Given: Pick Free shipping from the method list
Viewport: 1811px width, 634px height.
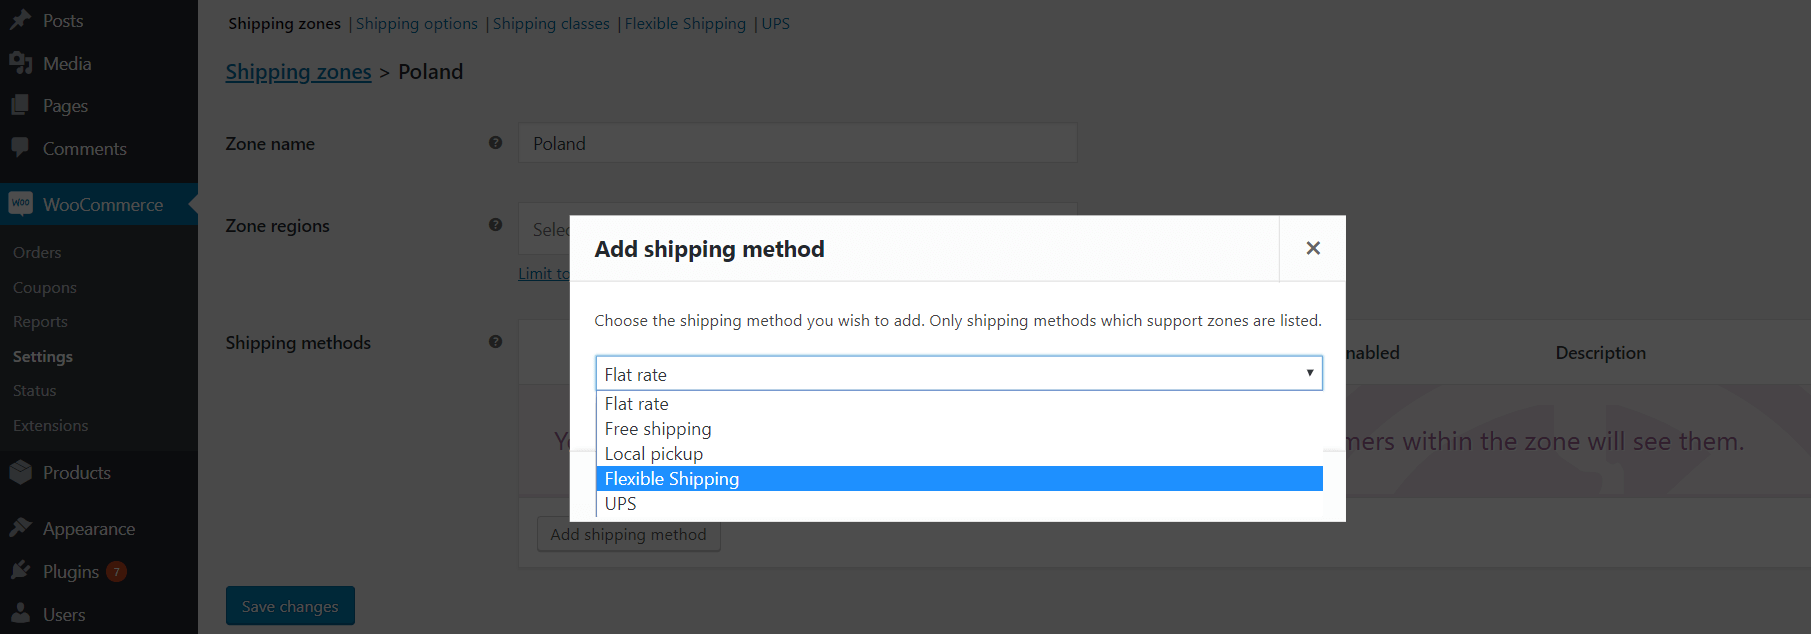Looking at the screenshot, I should tap(959, 429).
